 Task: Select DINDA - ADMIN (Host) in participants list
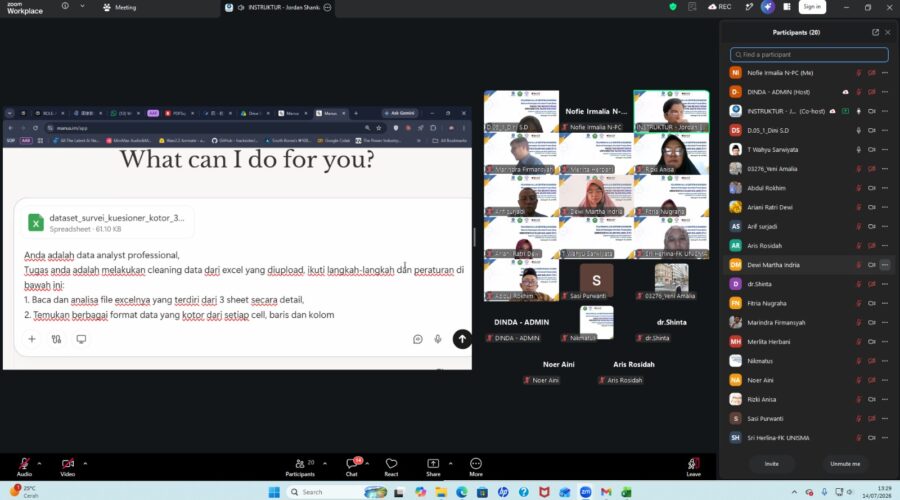pos(809,92)
